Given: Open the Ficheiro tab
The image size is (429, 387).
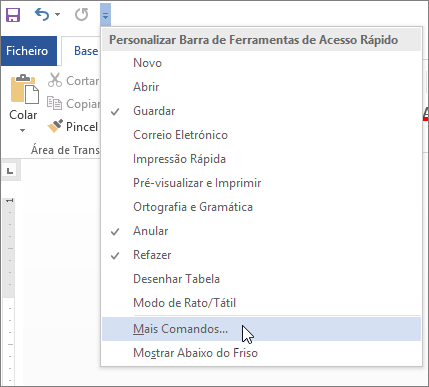Looking at the screenshot, I should (x=28, y=51).
